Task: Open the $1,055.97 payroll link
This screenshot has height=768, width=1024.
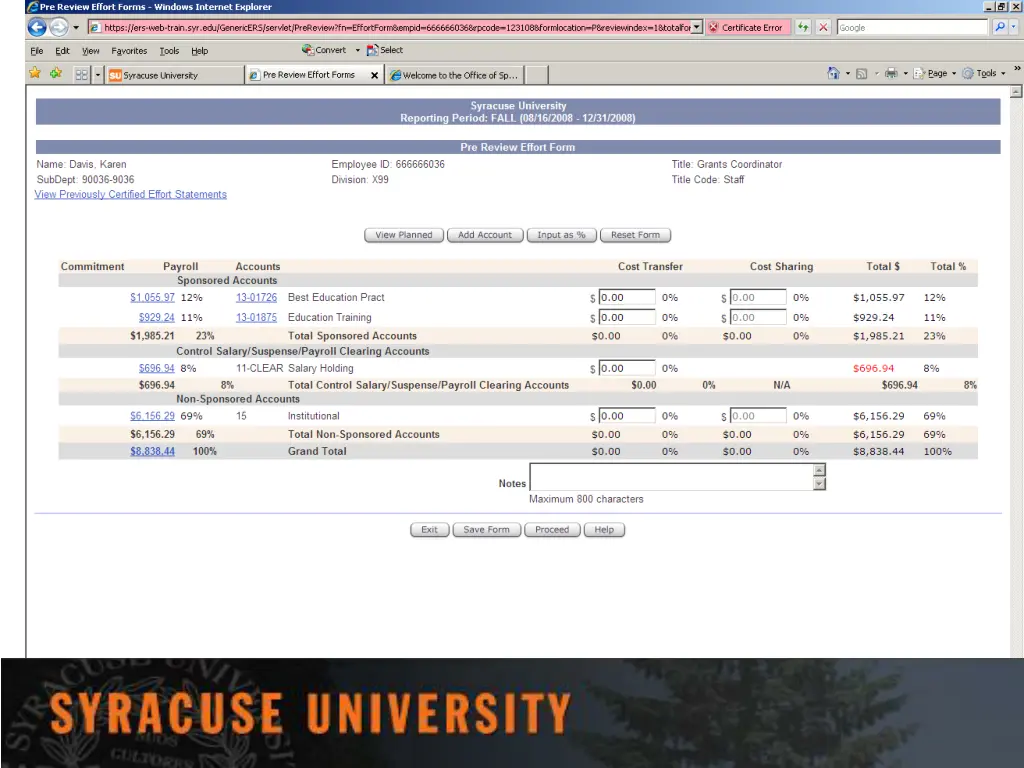Action: (x=152, y=297)
